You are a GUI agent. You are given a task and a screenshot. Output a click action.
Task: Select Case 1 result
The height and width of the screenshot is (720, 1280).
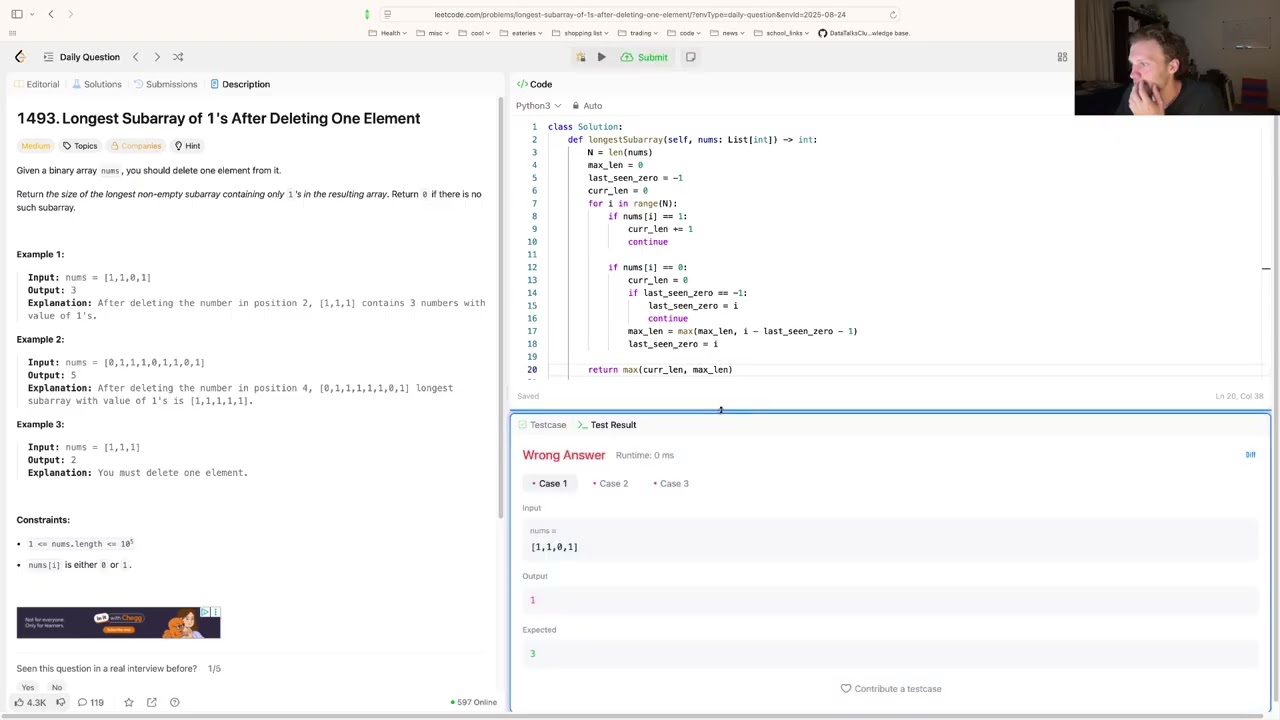tap(549, 484)
